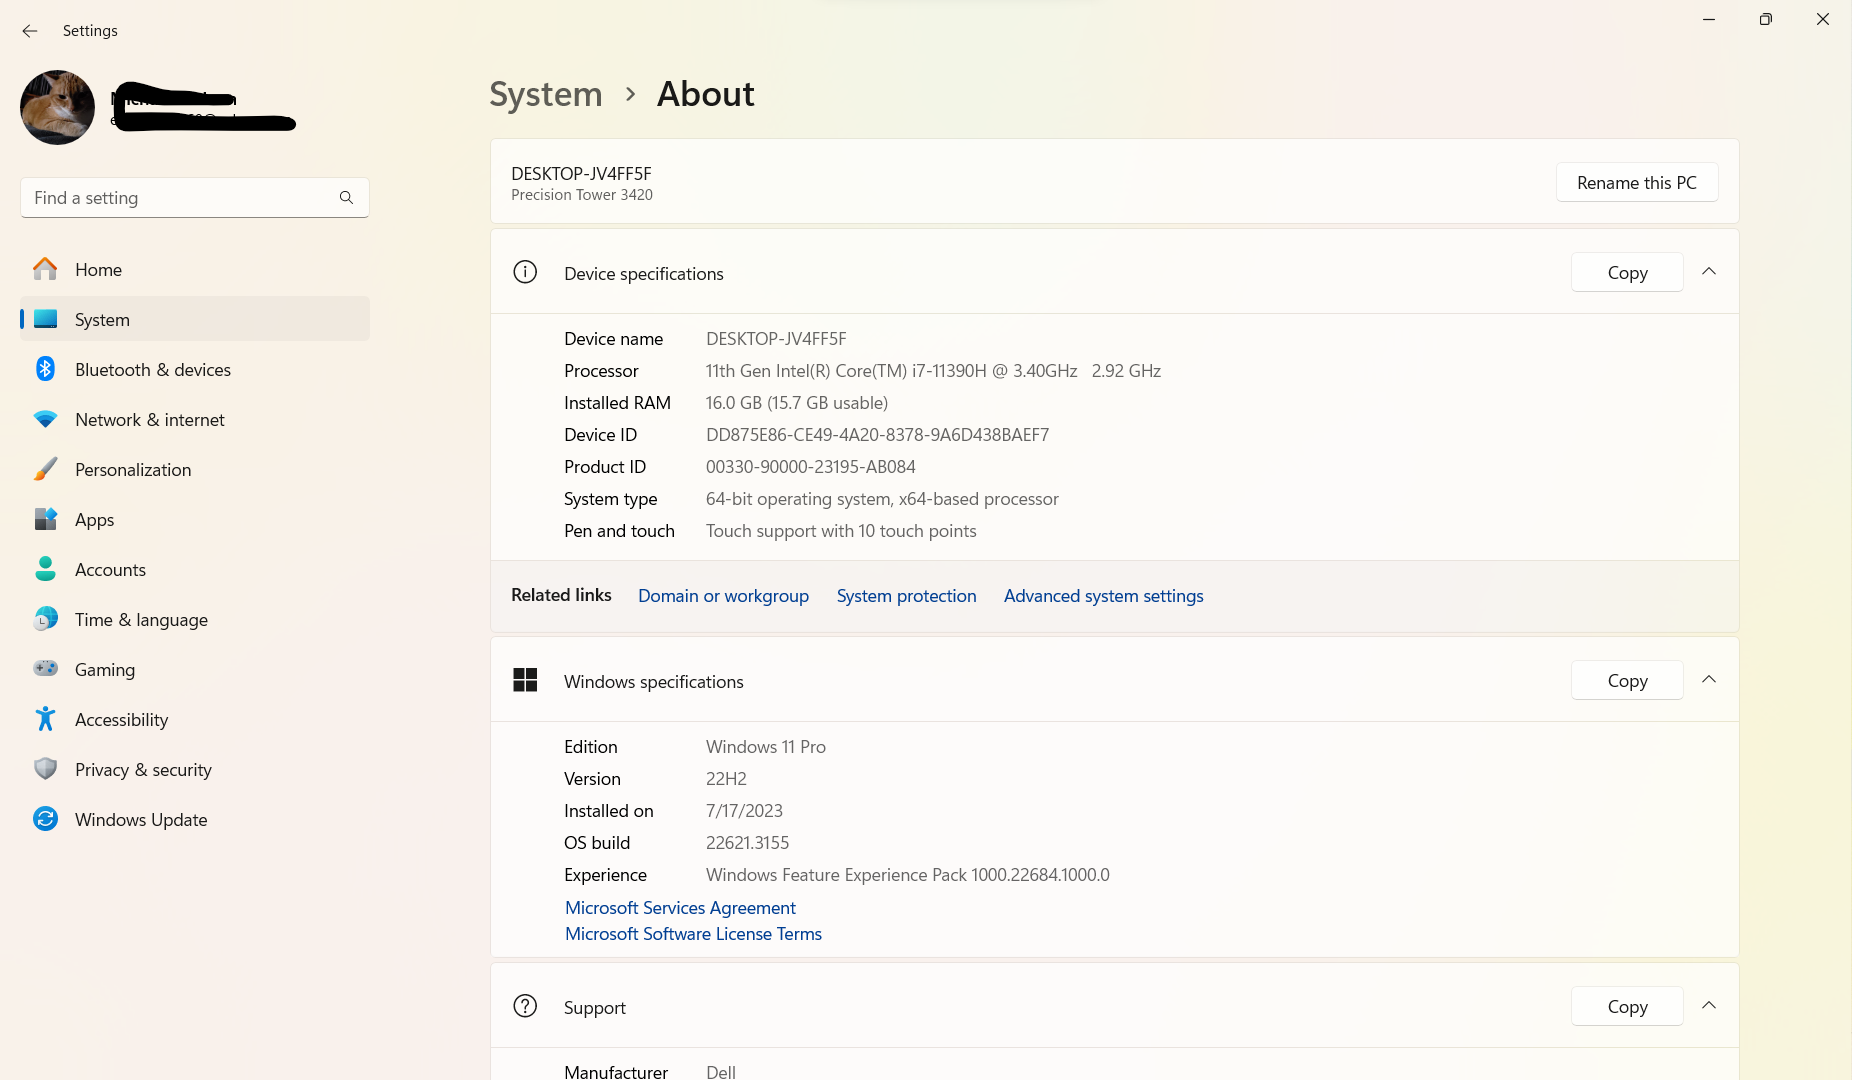Image resolution: width=1852 pixels, height=1080 pixels.
Task: Open the Apps settings category
Action: (95, 520)
